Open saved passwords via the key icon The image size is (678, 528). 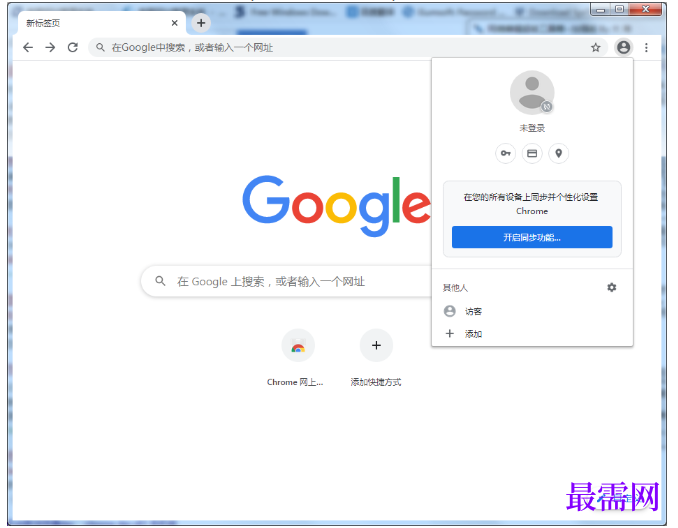tap(505, 154)
